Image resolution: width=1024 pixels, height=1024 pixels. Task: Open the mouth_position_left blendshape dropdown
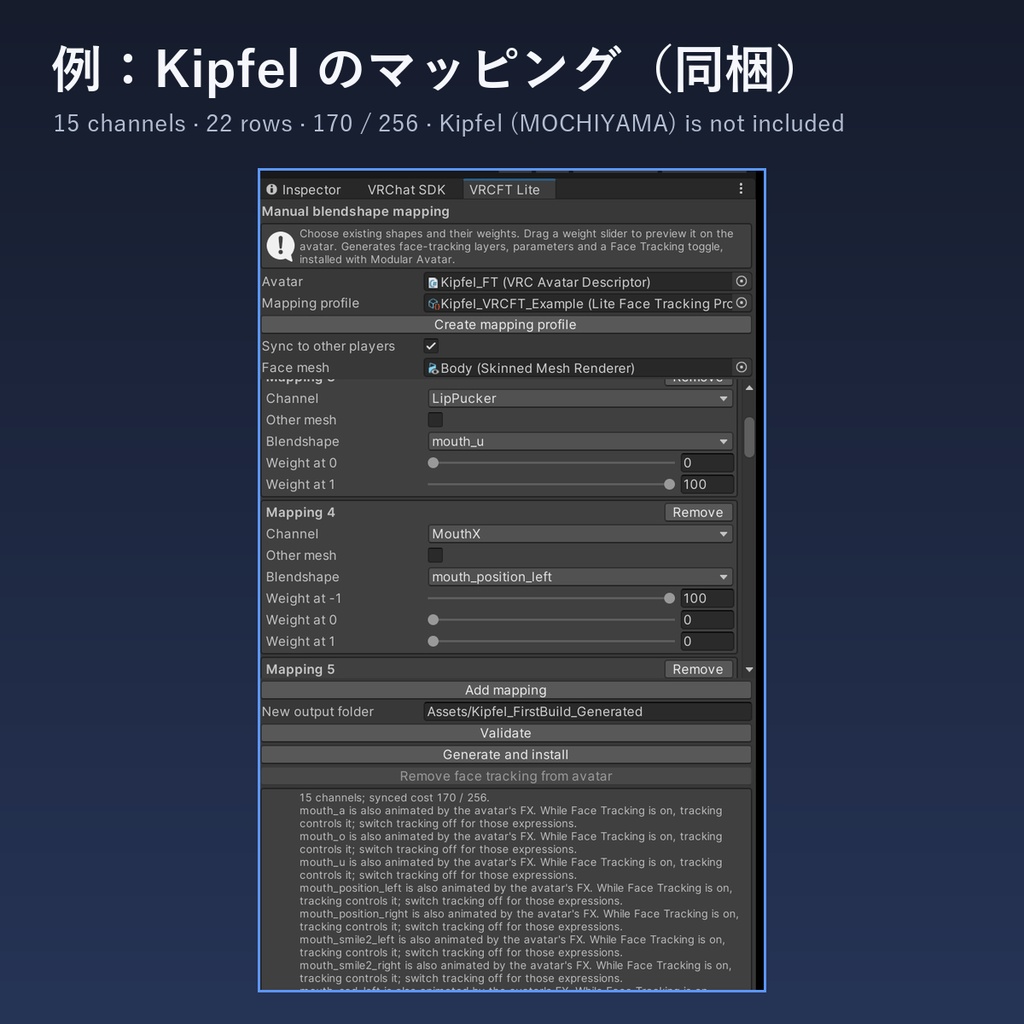[x=580, y=577]
